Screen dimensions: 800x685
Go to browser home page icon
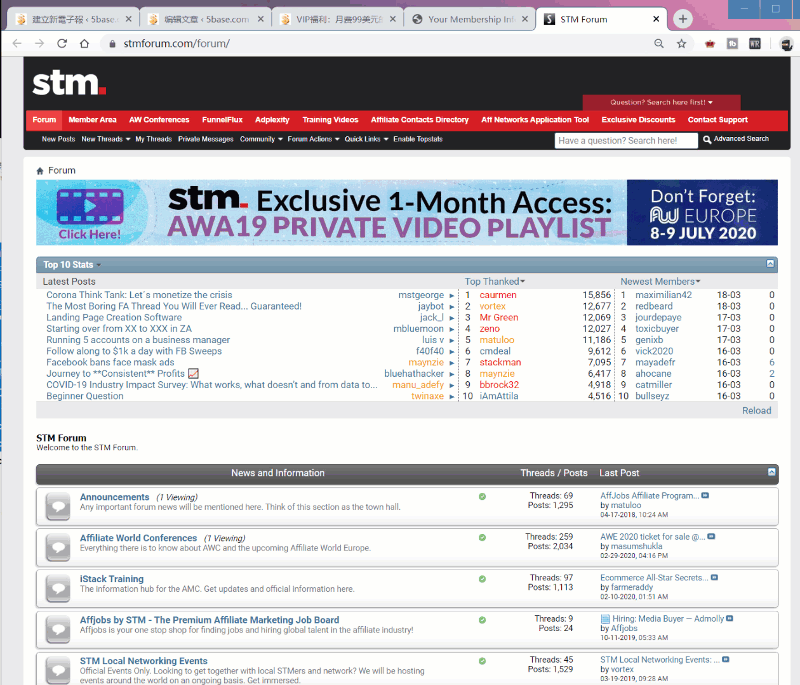84,43
